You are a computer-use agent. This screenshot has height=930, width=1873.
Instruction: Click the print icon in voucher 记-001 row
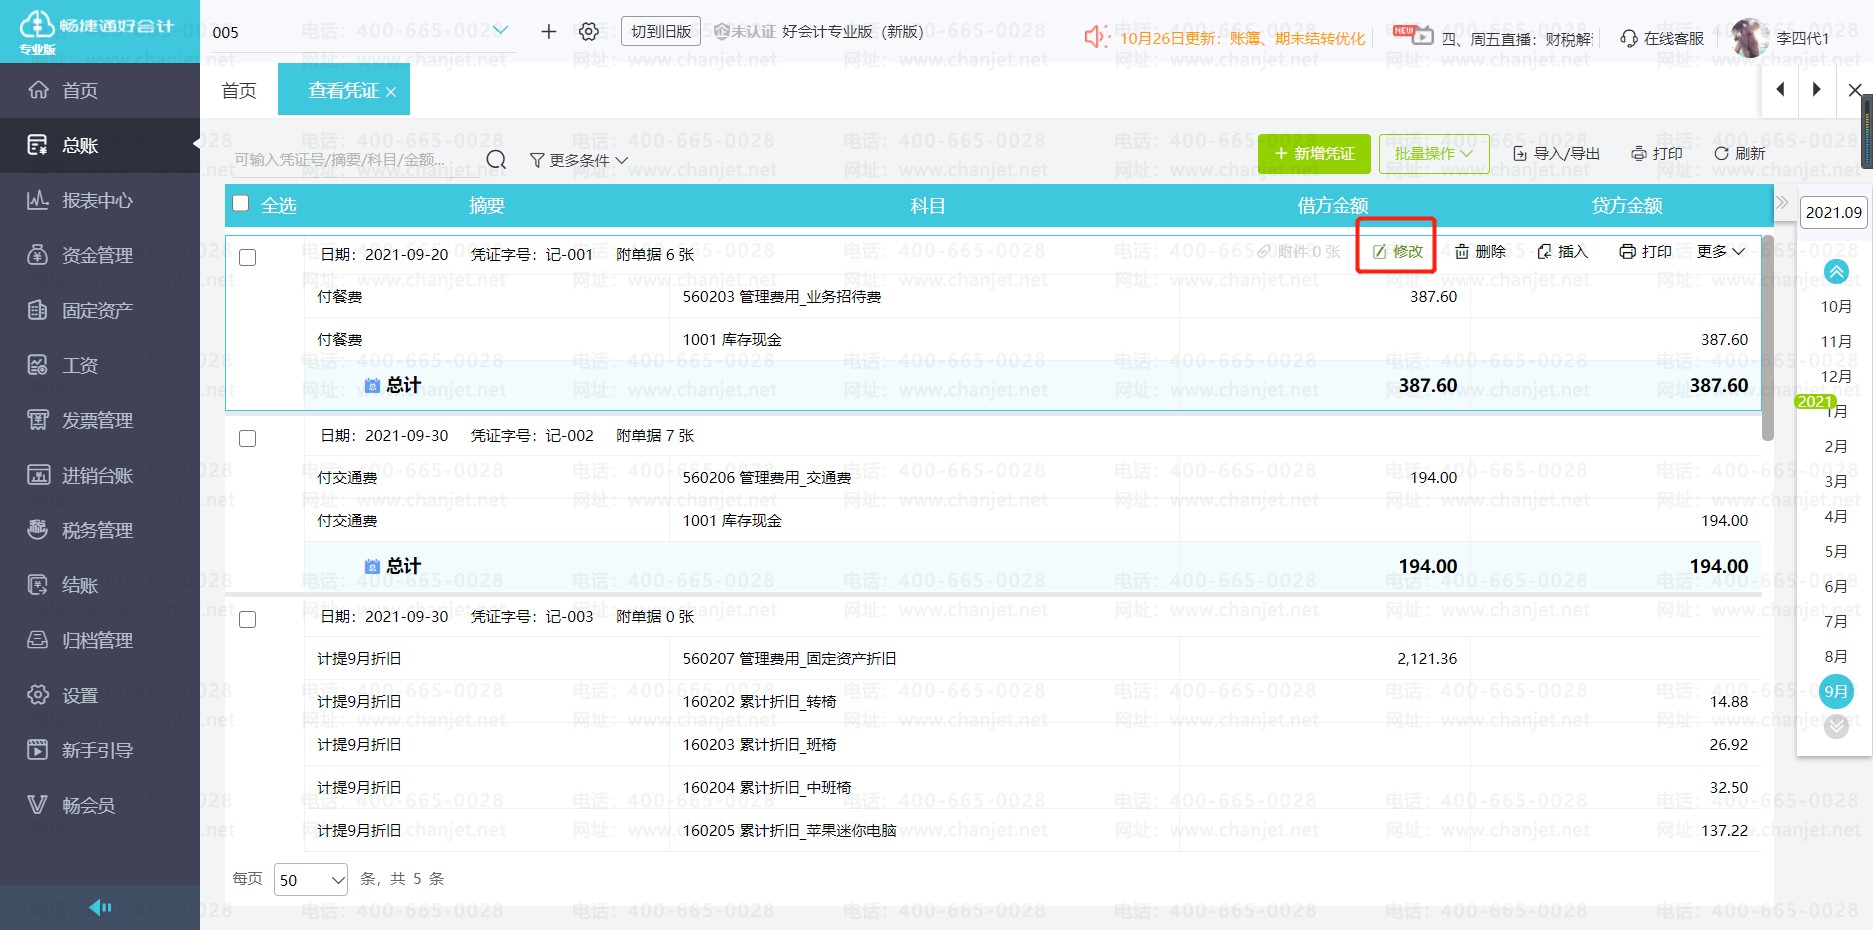[1627, 252]
